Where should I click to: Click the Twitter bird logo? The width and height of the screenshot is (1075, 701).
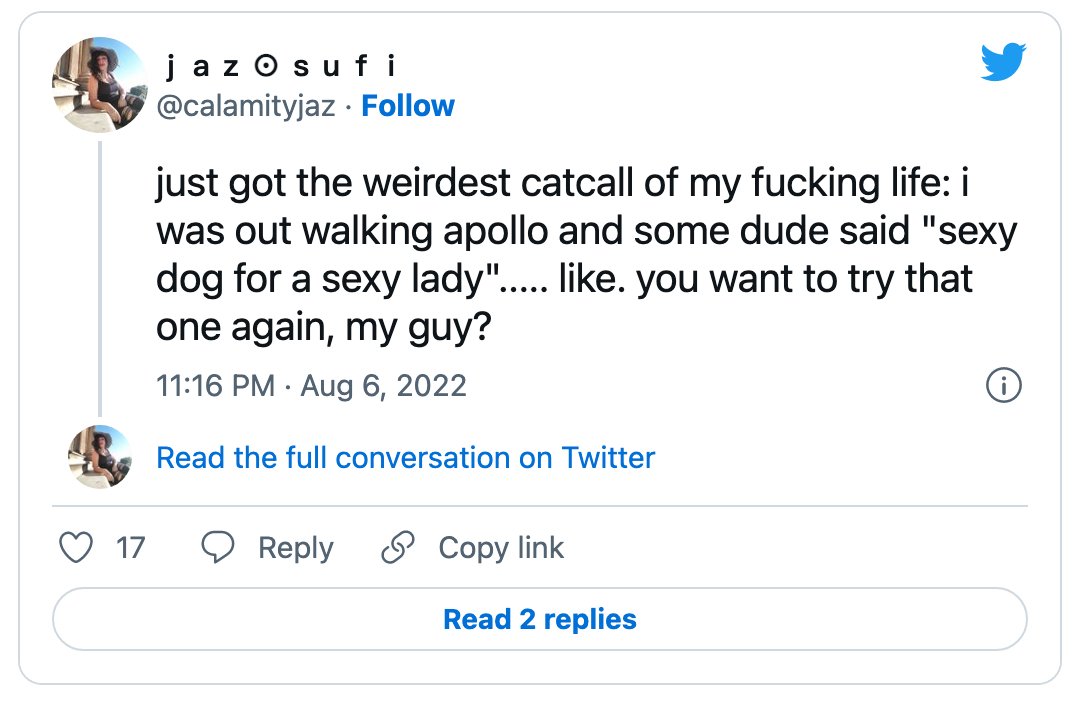click(x=1003, y=62)
